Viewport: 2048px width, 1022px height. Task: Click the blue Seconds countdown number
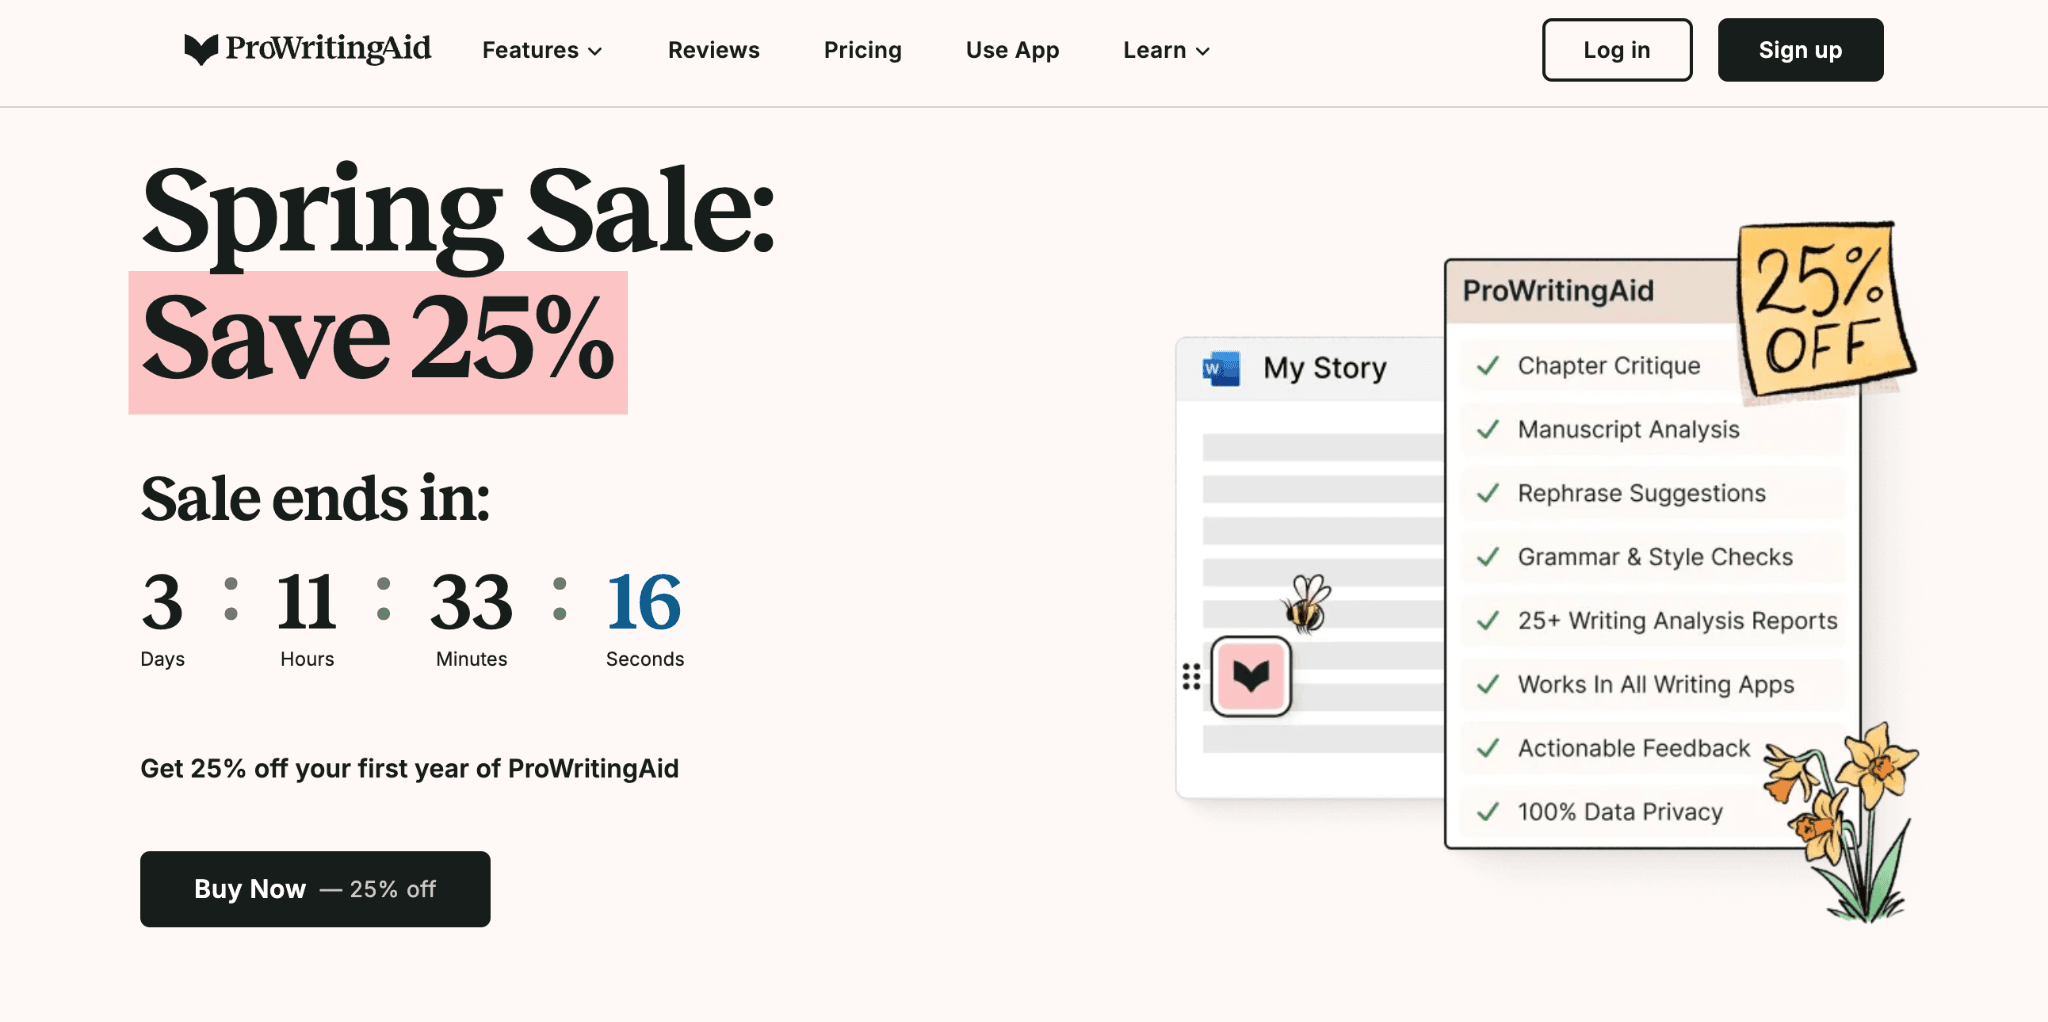(644, 603)
